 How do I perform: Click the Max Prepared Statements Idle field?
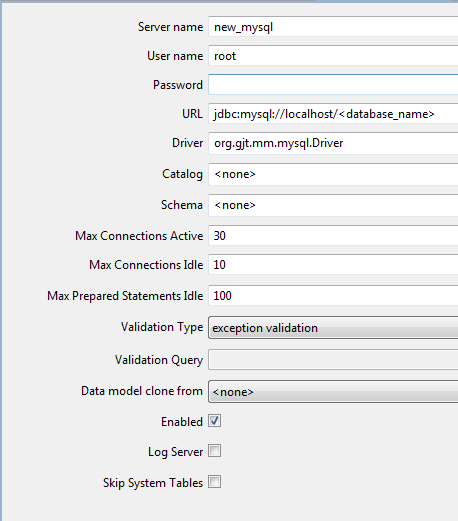[333, 296]
